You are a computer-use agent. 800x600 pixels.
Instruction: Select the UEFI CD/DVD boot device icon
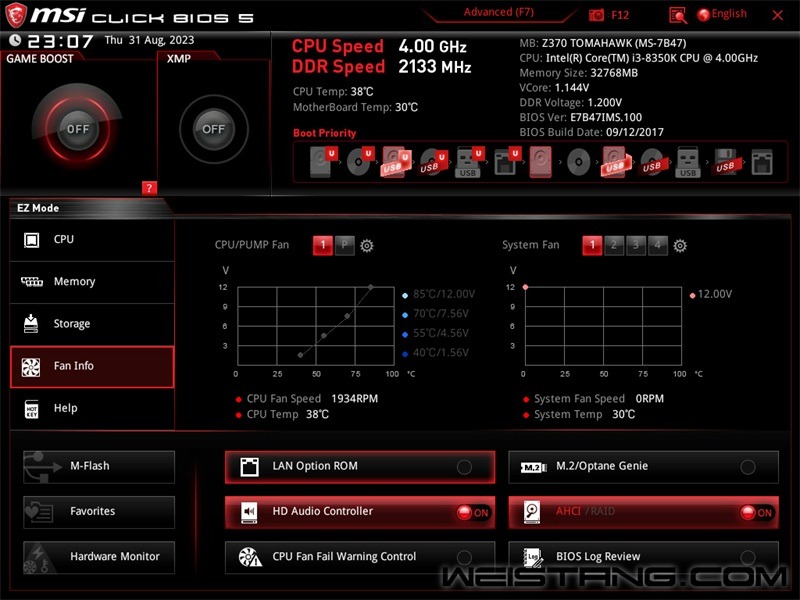coord(360,161)
